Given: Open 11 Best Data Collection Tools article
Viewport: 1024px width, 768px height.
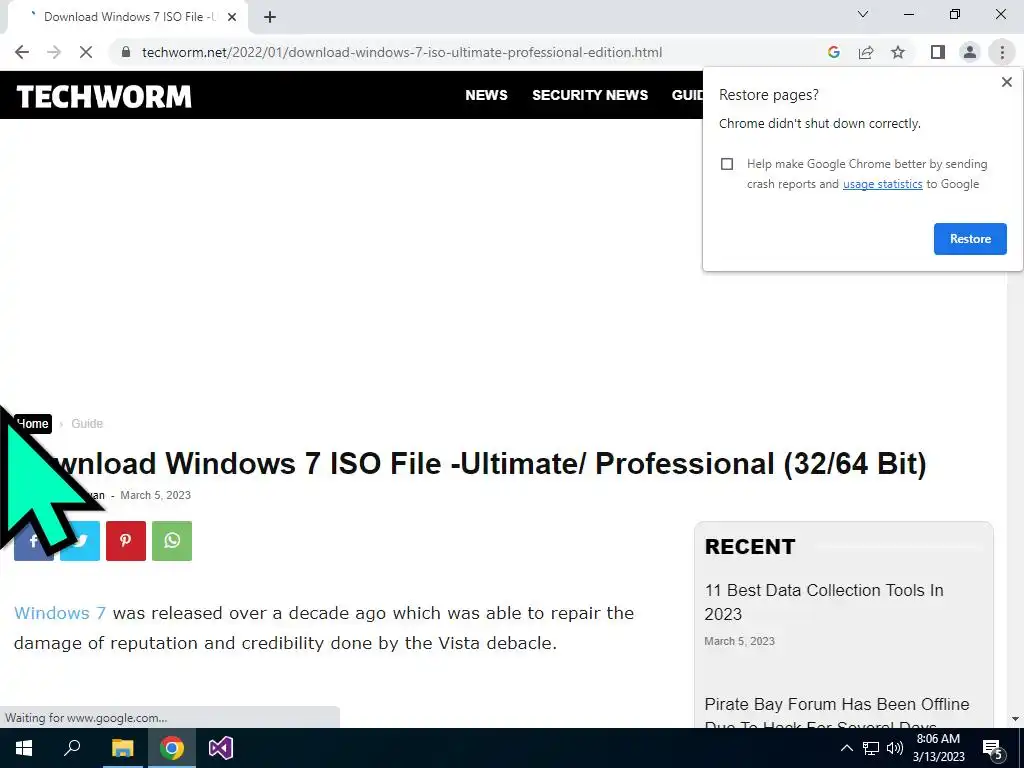Looking at the screenshot, I should click(x=824, y=602).
